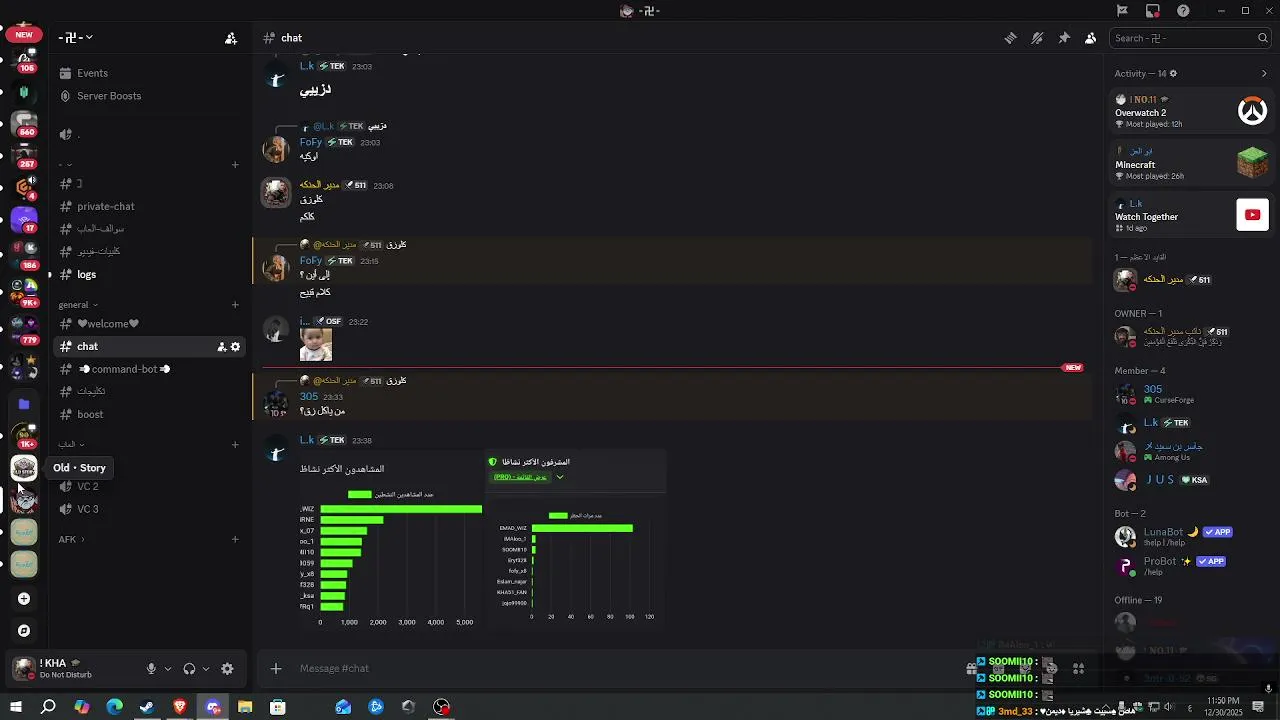Click create invite icon on chat channel
This screenshot has height=720, width=1280.
click(221, 347)
